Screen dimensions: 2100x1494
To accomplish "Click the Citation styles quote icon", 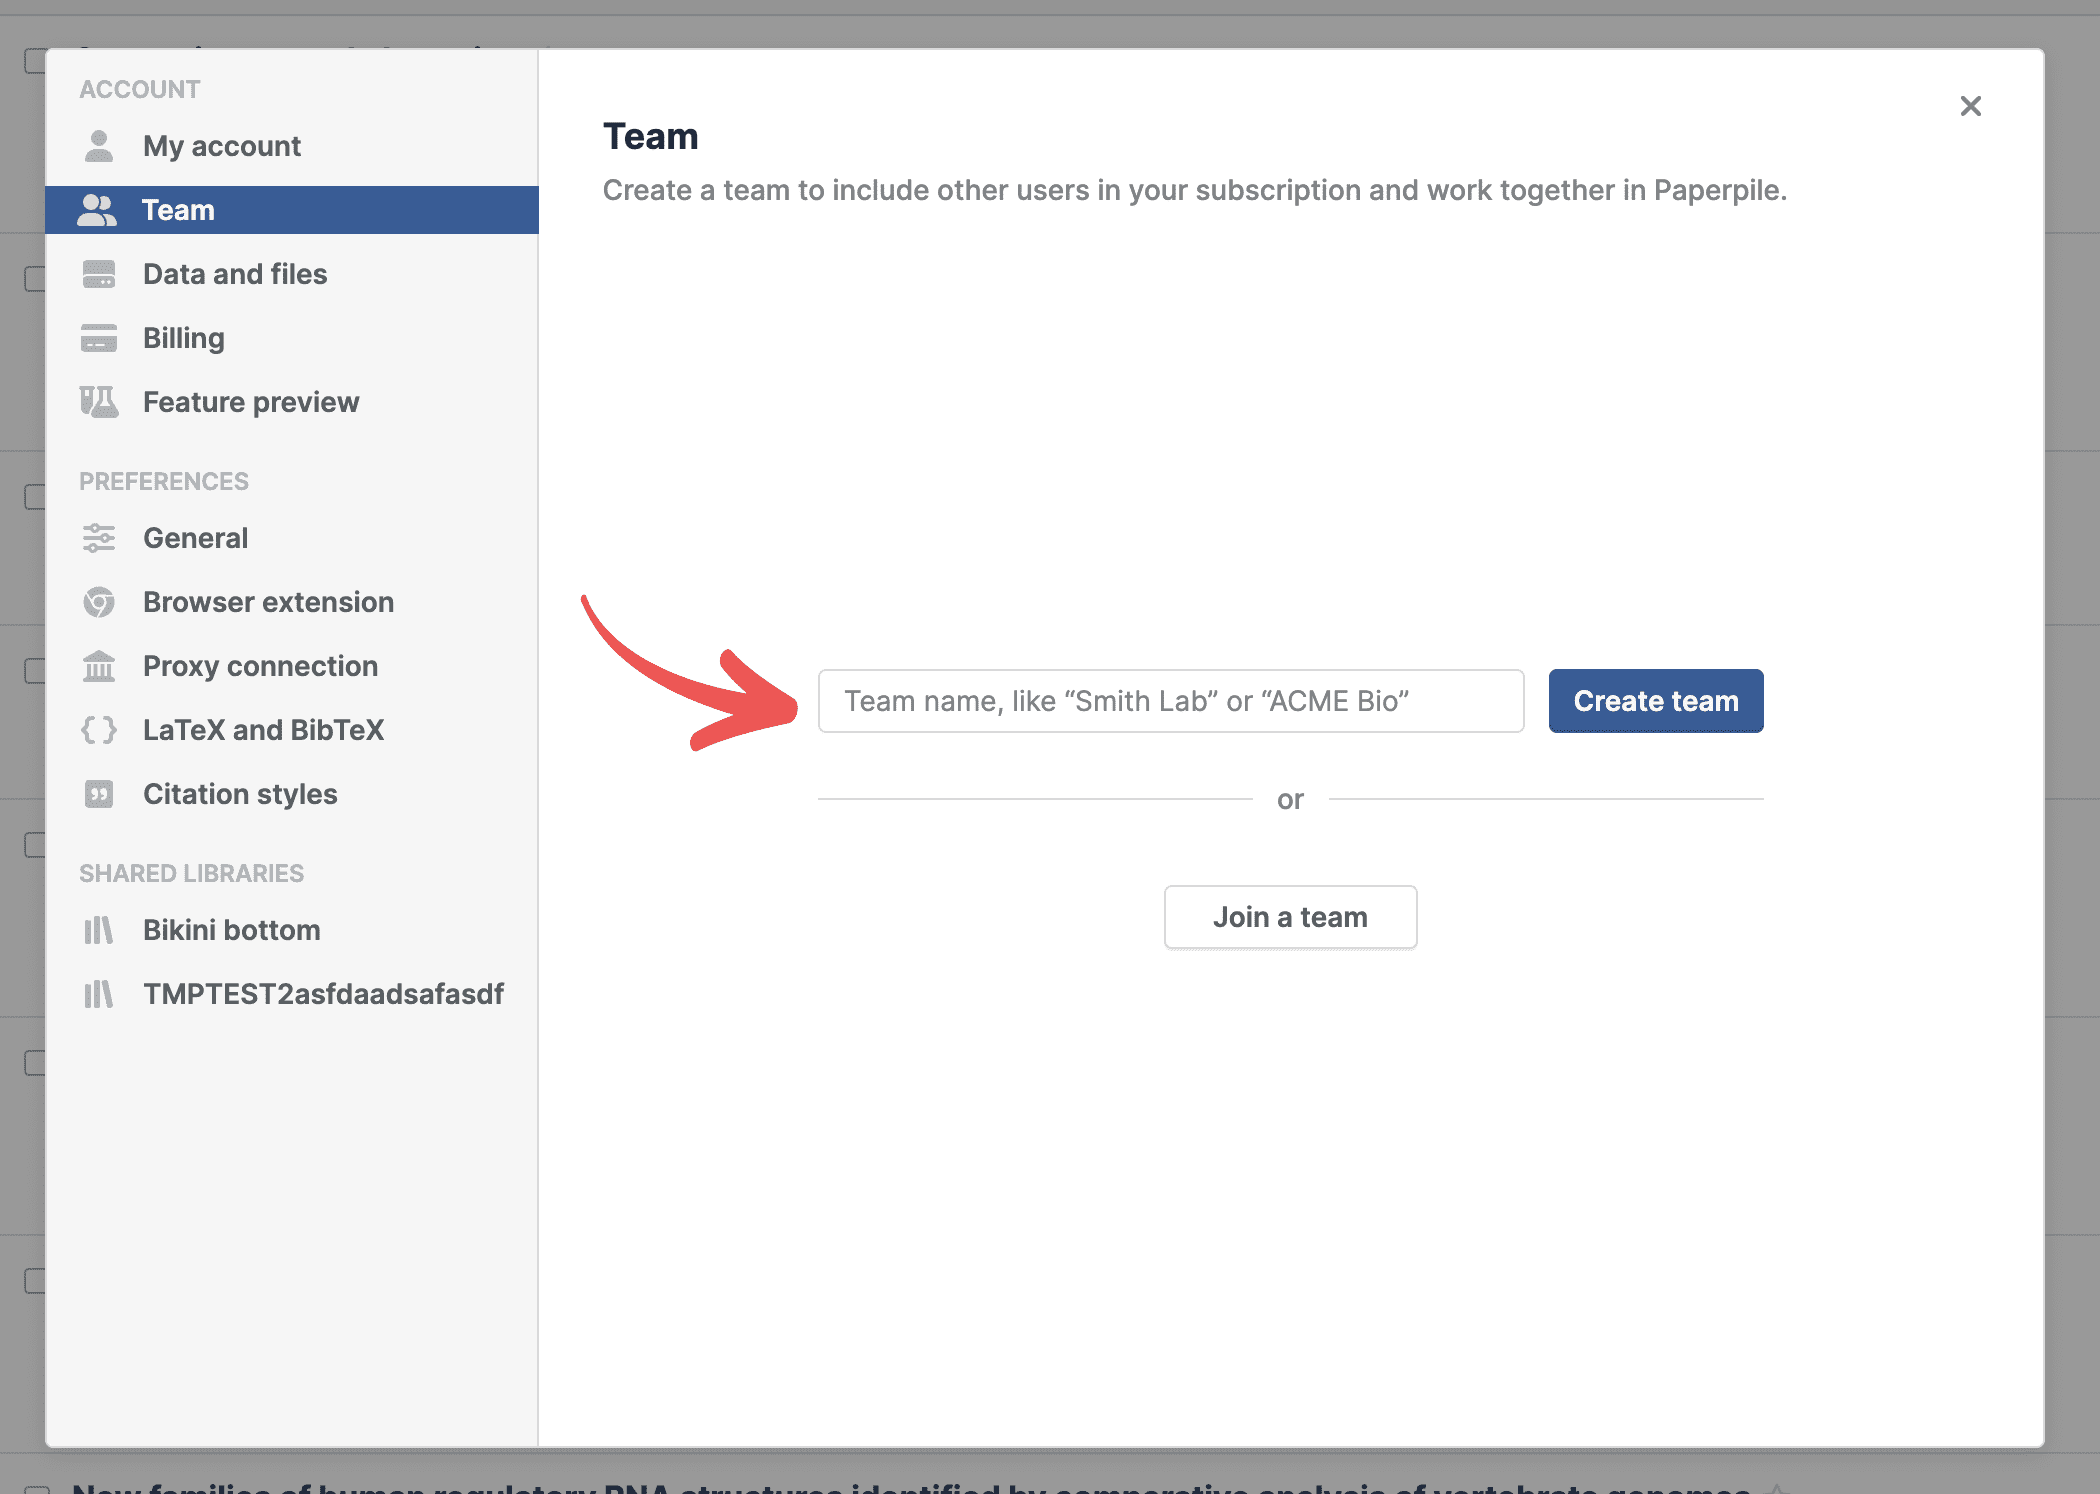I will tap(98, 794).
